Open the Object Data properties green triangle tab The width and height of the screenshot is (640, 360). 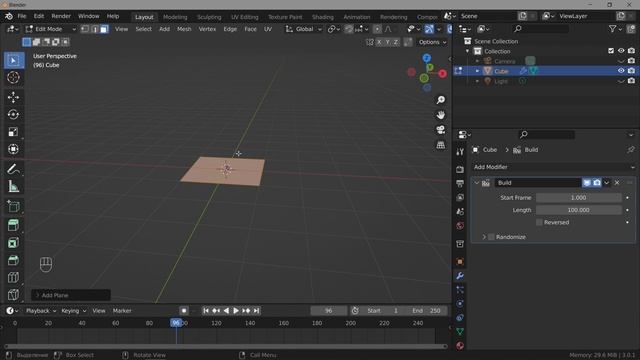460,331
